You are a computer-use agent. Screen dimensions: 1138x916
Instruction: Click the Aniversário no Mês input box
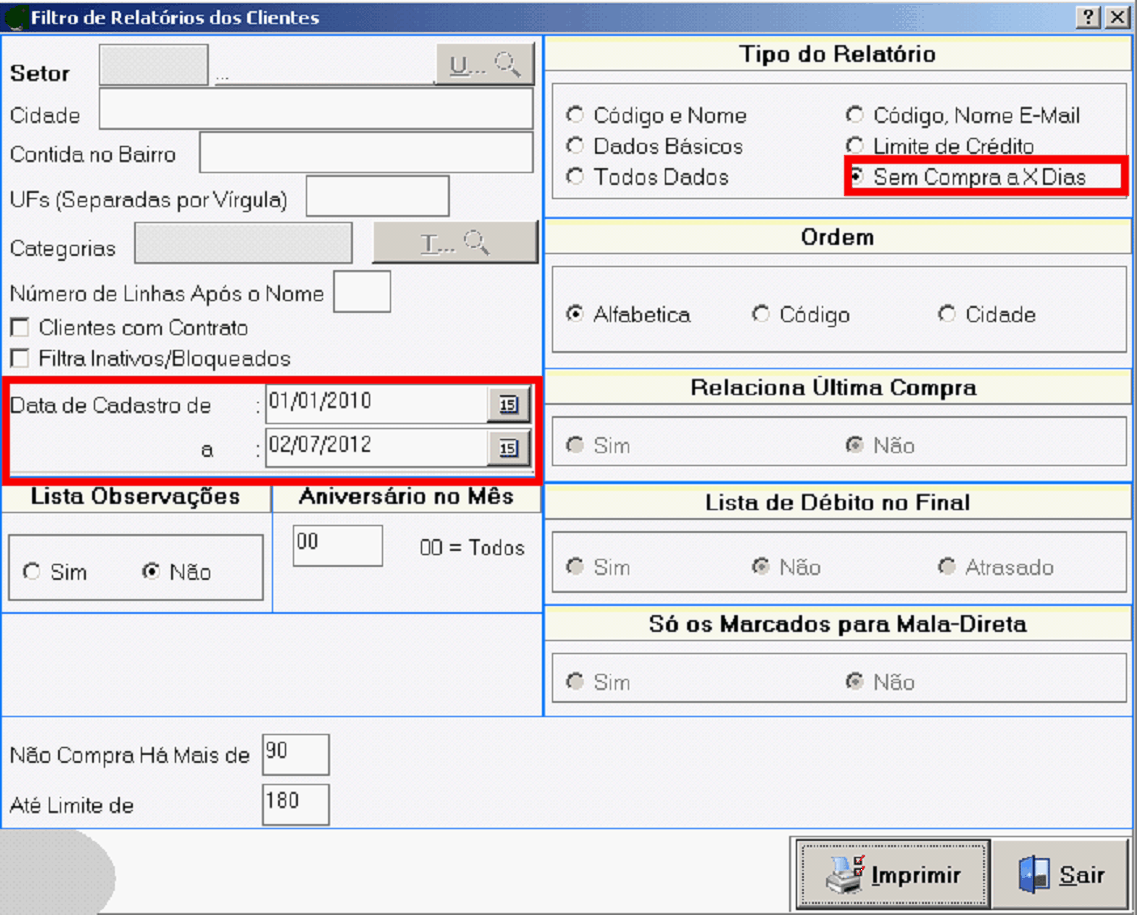(337, 546)
